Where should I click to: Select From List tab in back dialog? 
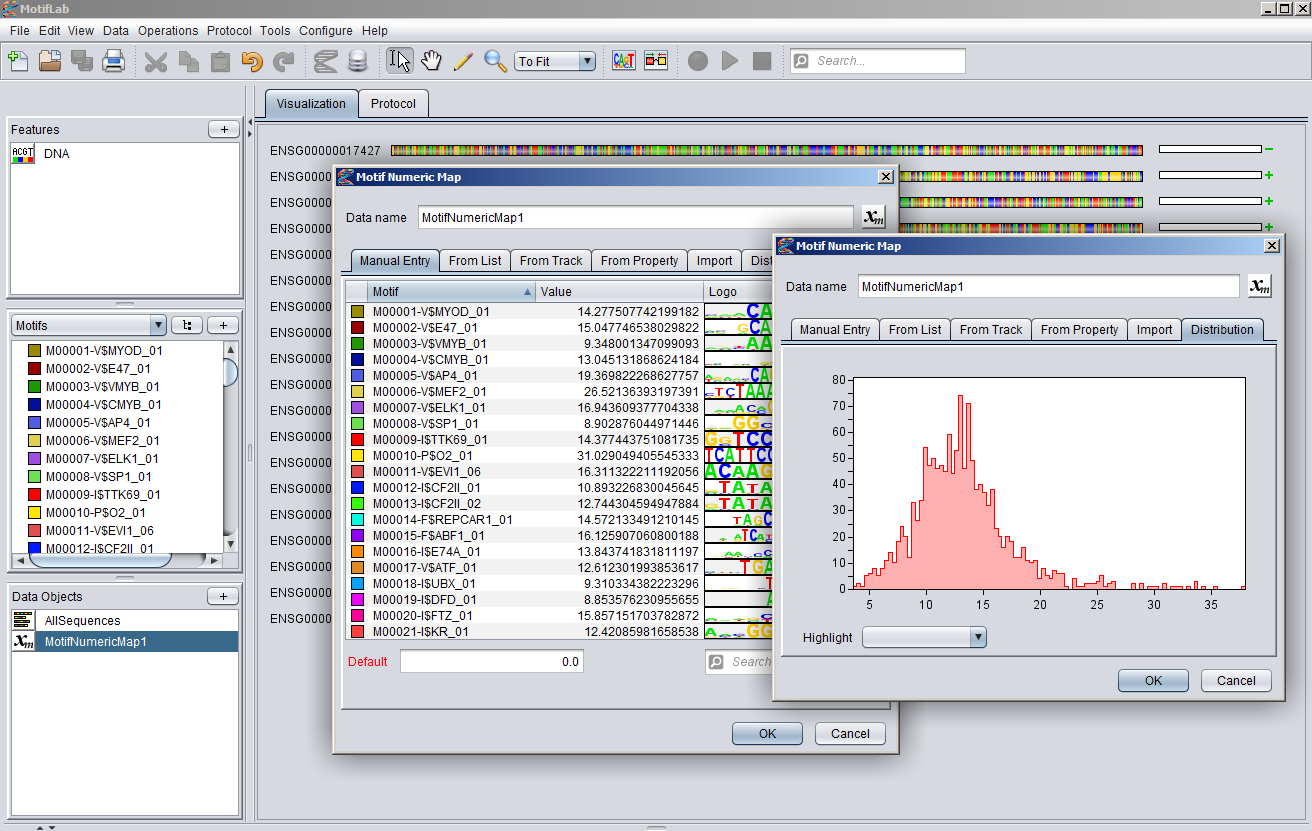click(x=475, y=261)
